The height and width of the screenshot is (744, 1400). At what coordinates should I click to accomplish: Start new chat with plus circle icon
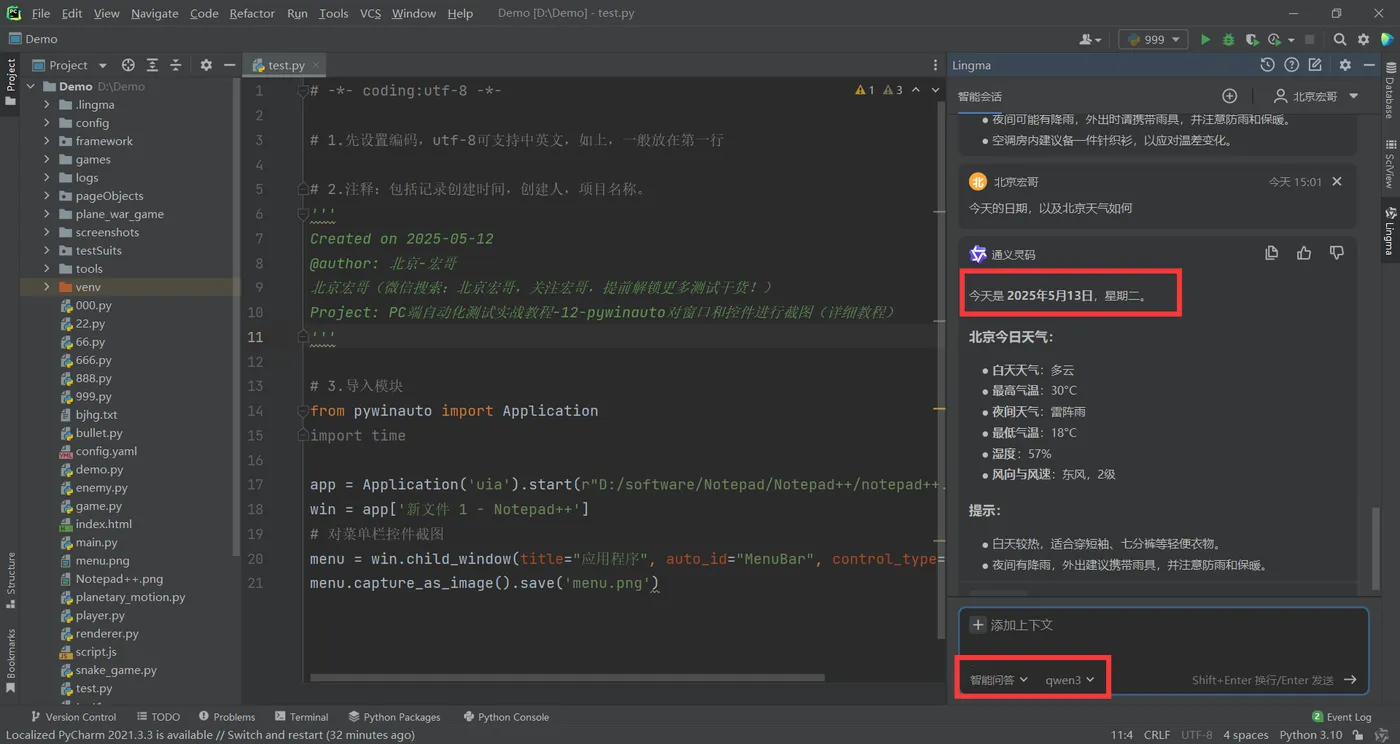1230,96
